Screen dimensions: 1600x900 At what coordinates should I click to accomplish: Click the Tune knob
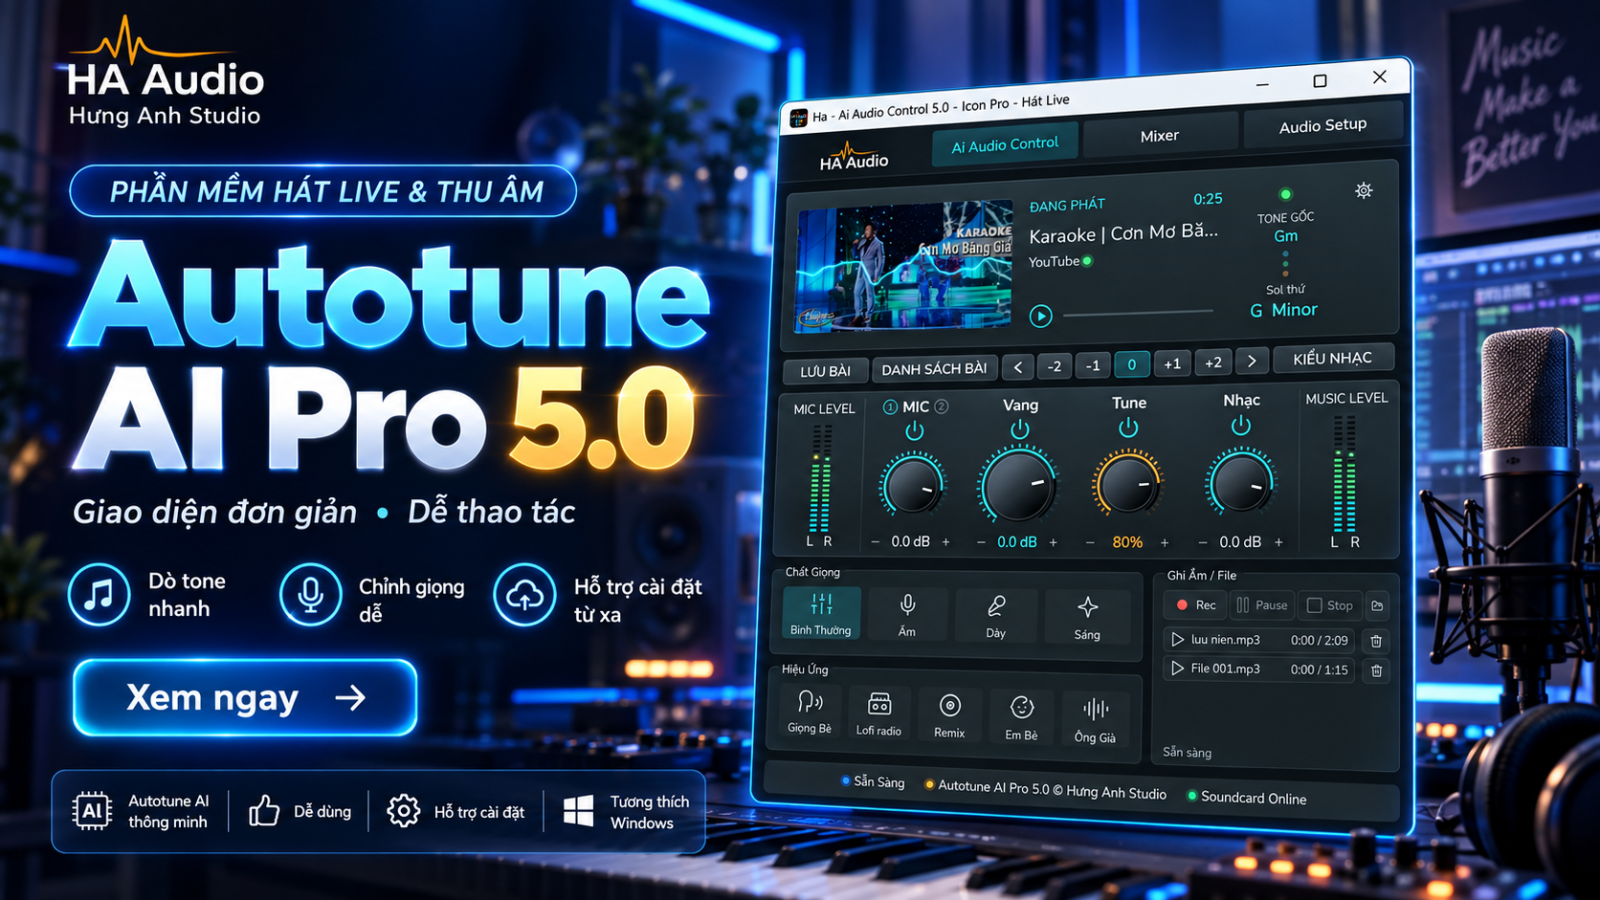coord(1128,484)
